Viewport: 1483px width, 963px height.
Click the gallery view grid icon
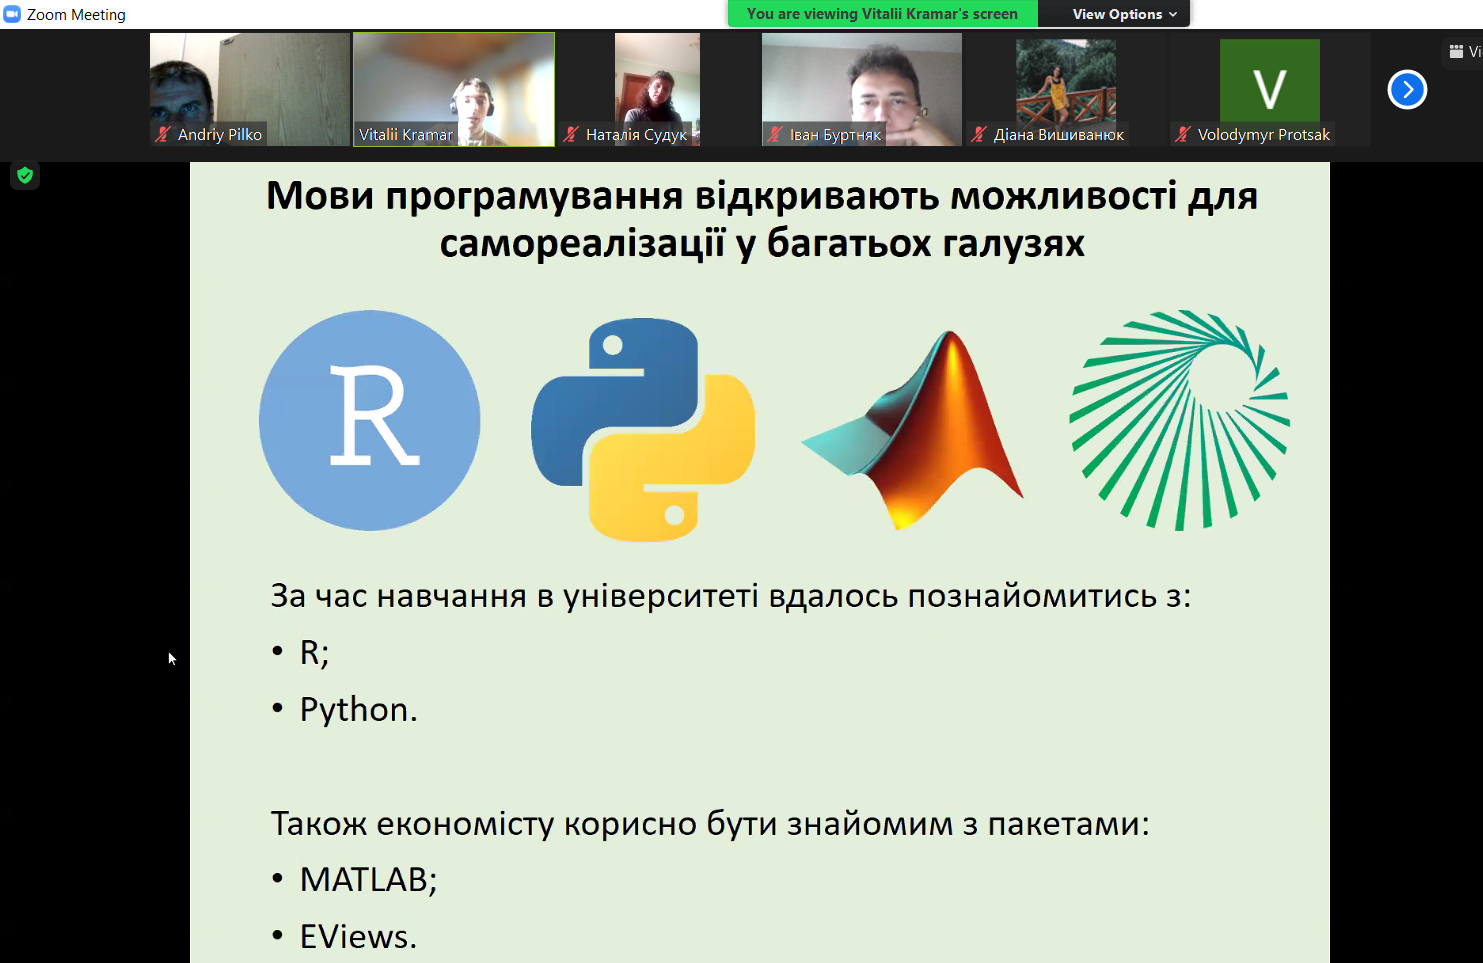(x=1456, y=51)
